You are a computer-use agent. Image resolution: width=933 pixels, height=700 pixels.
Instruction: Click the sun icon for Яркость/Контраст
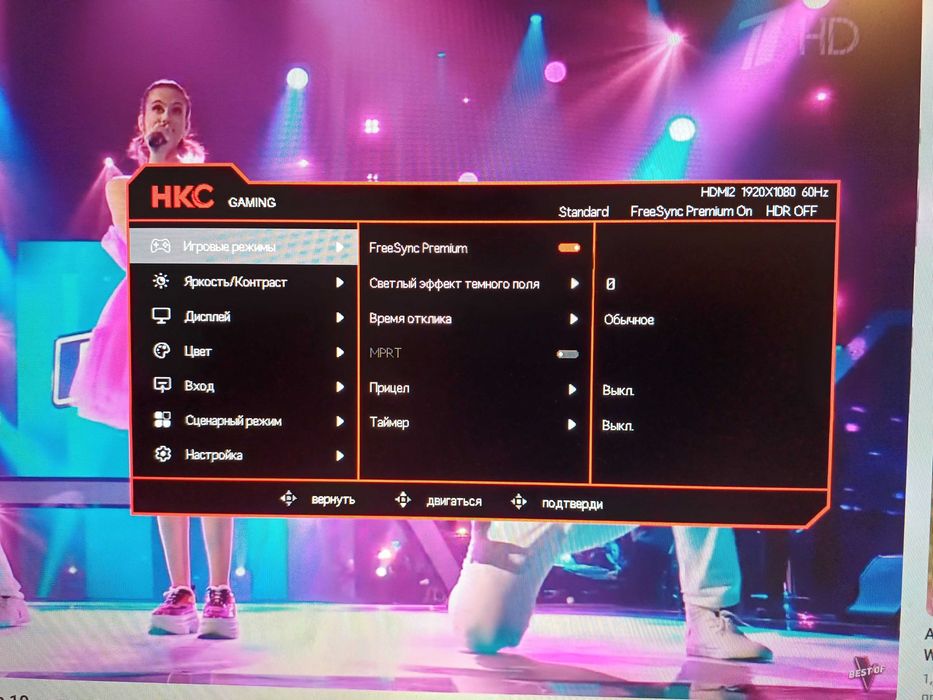tap(161, 281)
